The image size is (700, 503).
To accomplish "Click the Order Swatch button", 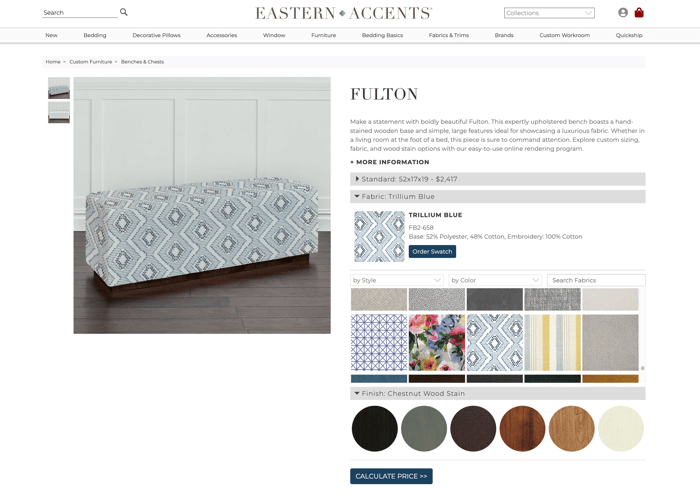I will click(432, 252).
